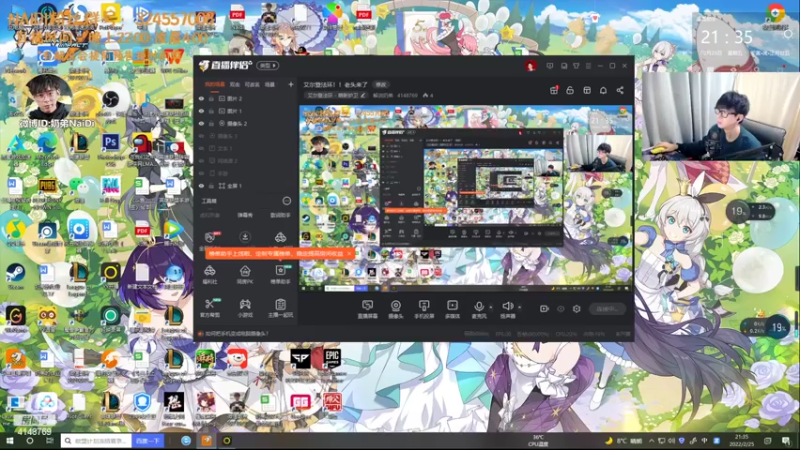The width and height of the screenshot is (800, 450).
Task: Click the unlock padlock icon near title
Action: click(570, 90)
